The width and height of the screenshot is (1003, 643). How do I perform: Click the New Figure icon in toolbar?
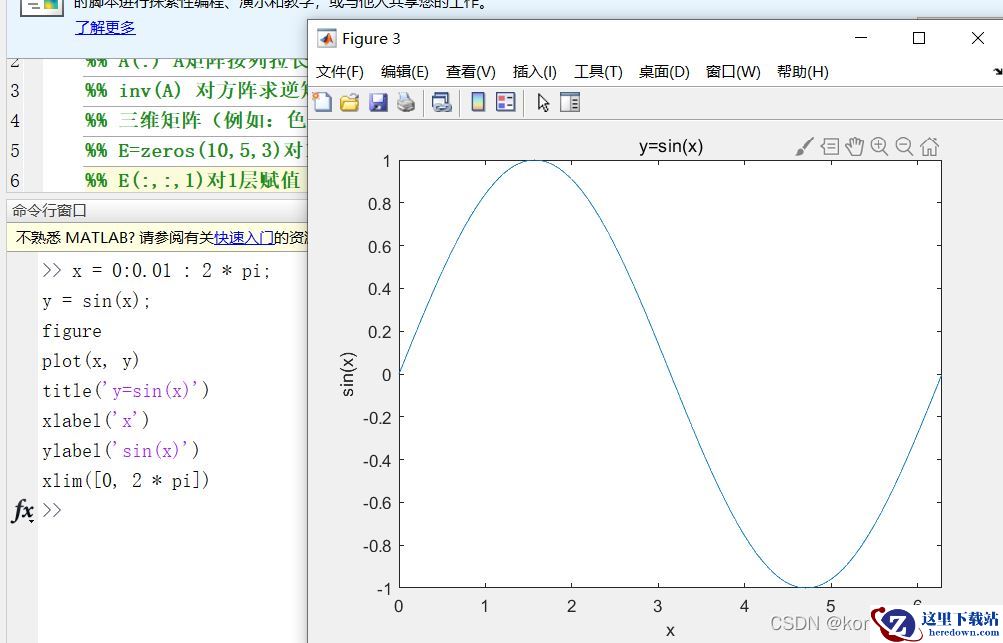pos(322,102)
